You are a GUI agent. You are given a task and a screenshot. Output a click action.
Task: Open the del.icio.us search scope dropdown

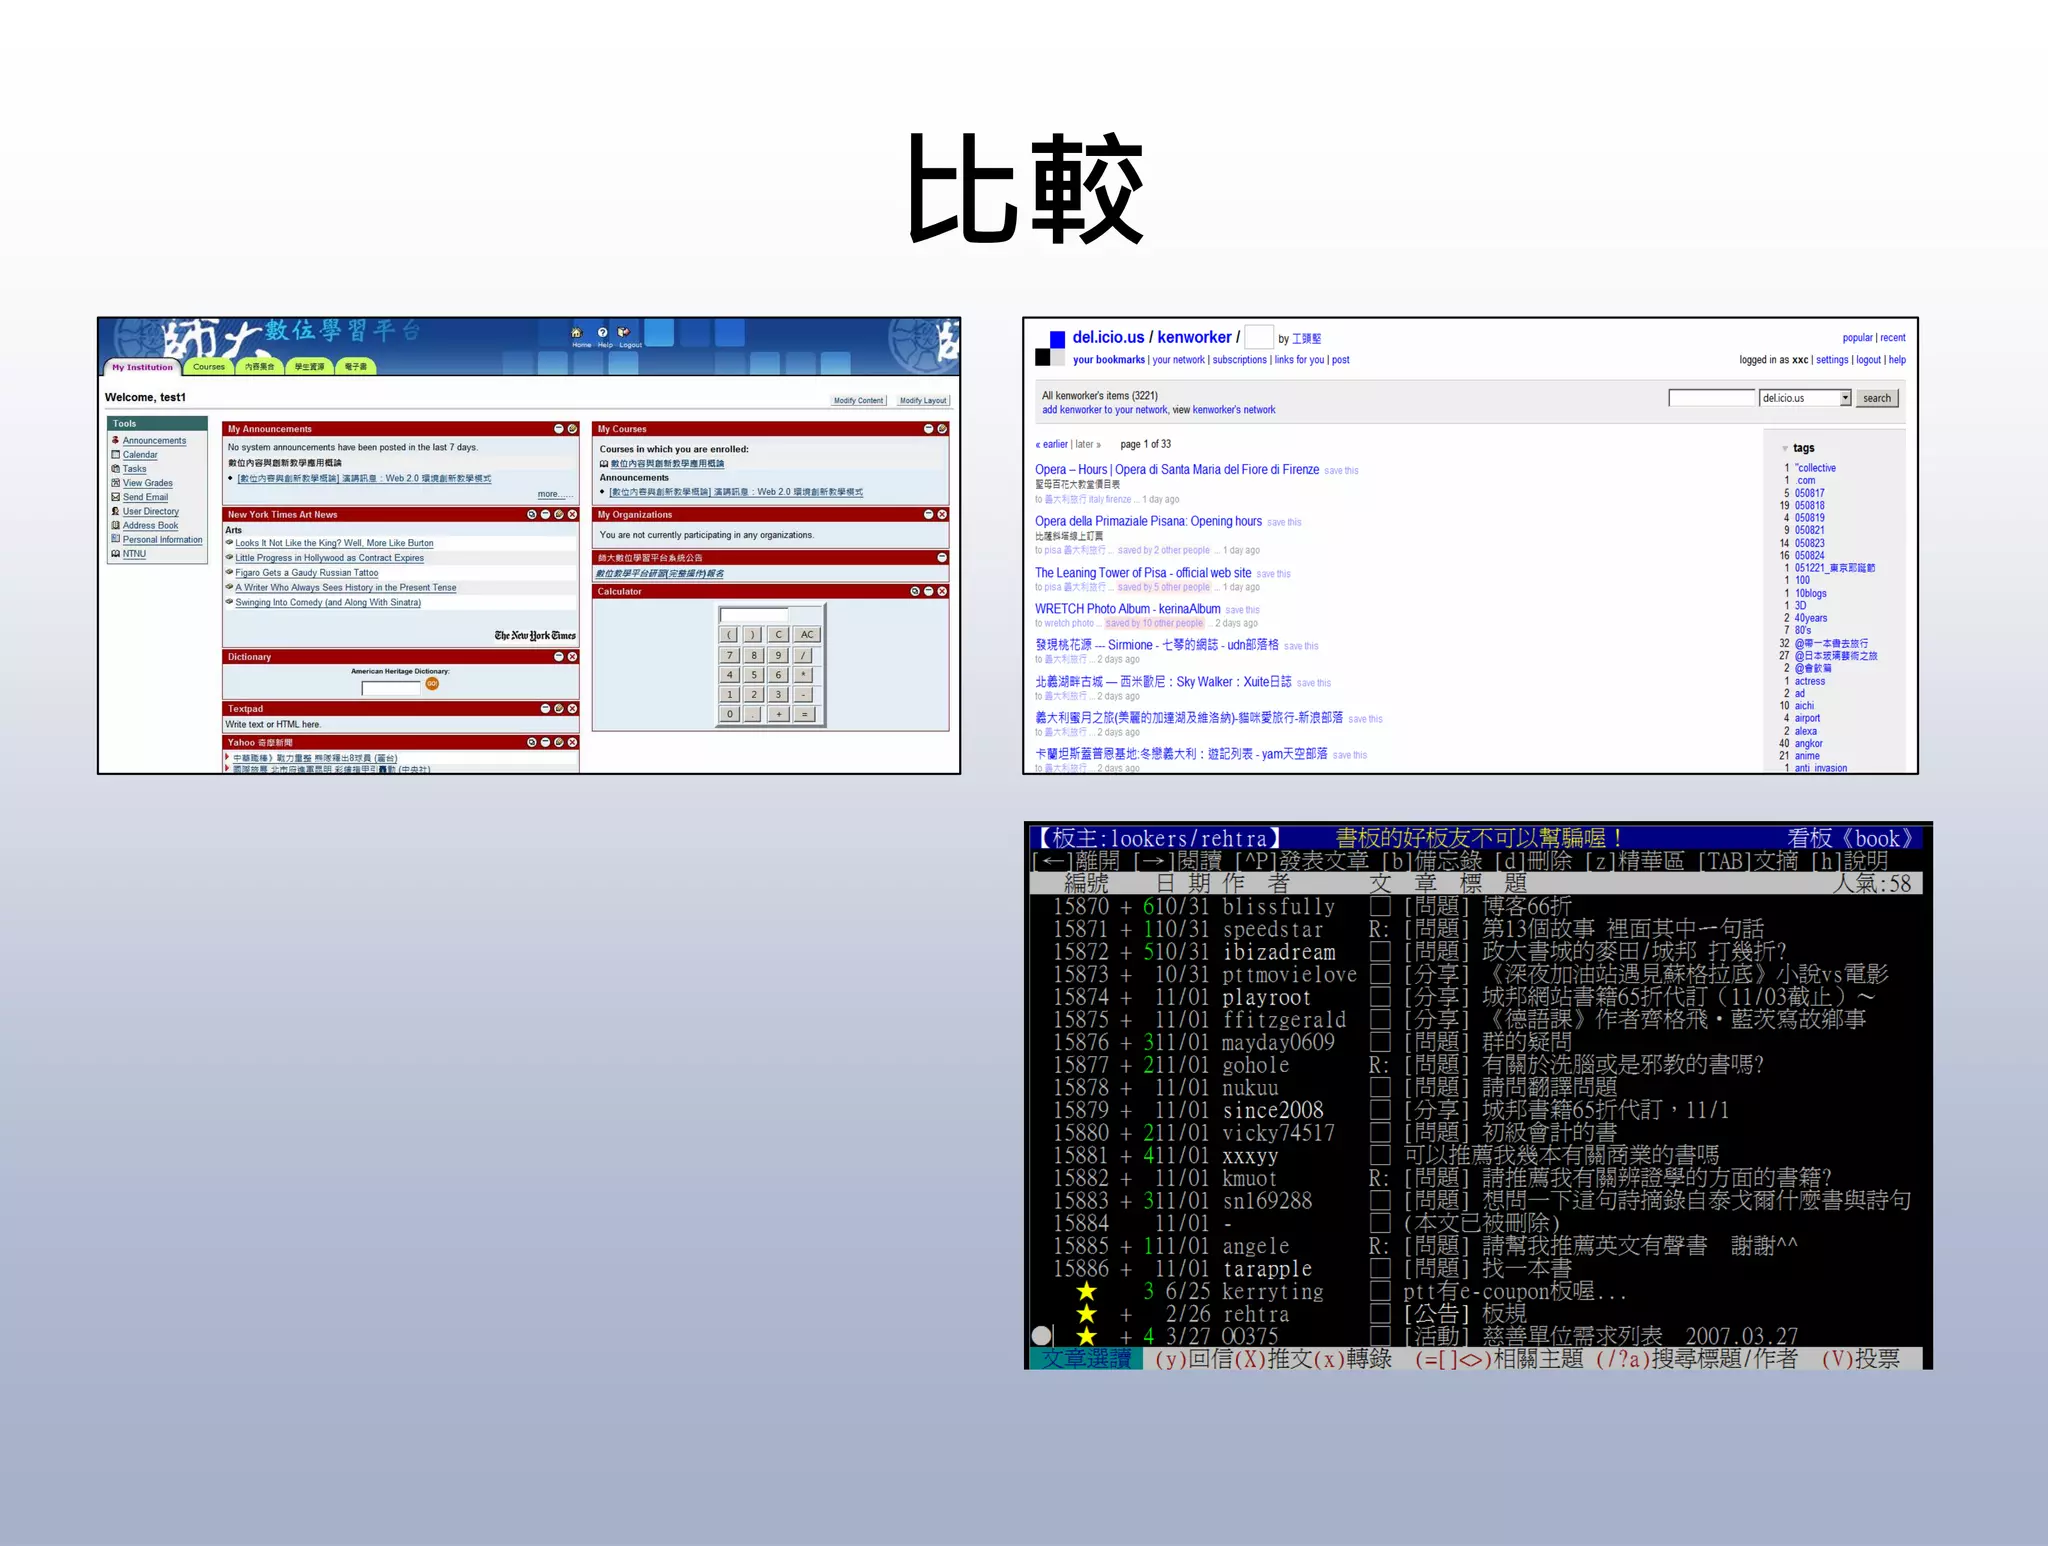pos(1845,398)
